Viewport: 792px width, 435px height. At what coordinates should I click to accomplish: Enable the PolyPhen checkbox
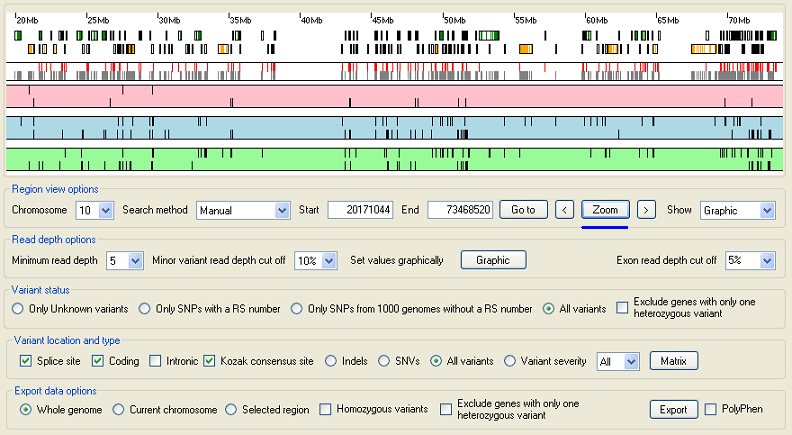click(710, 409)
